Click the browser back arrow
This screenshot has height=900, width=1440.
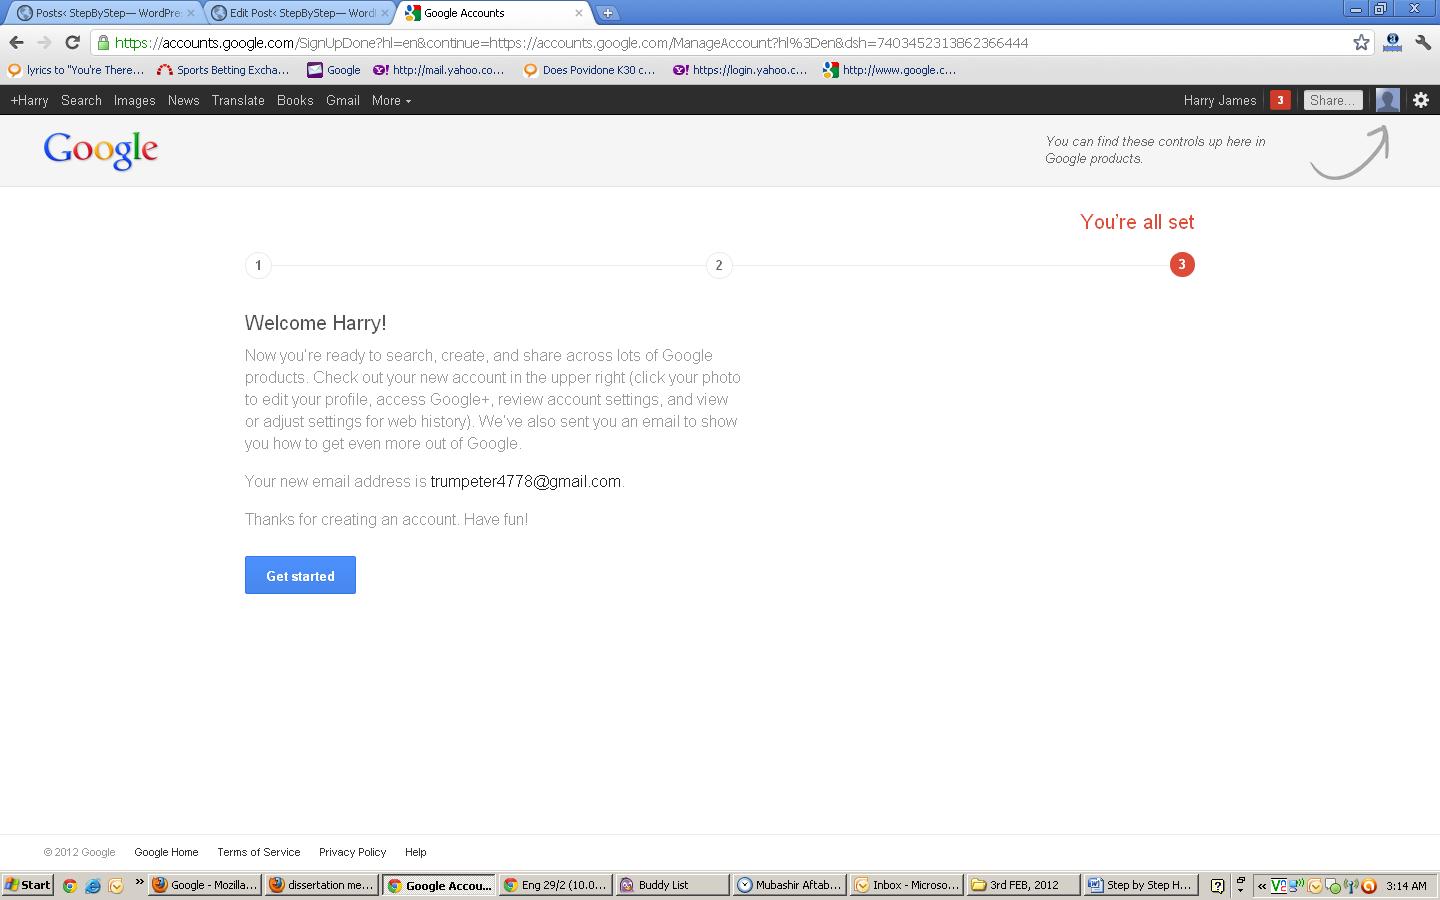click(16, 42)
